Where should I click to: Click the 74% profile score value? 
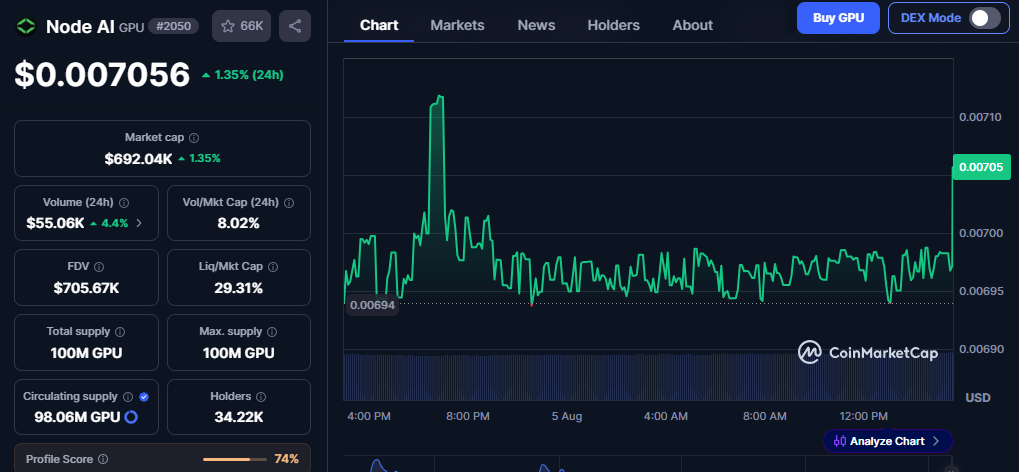286,459
